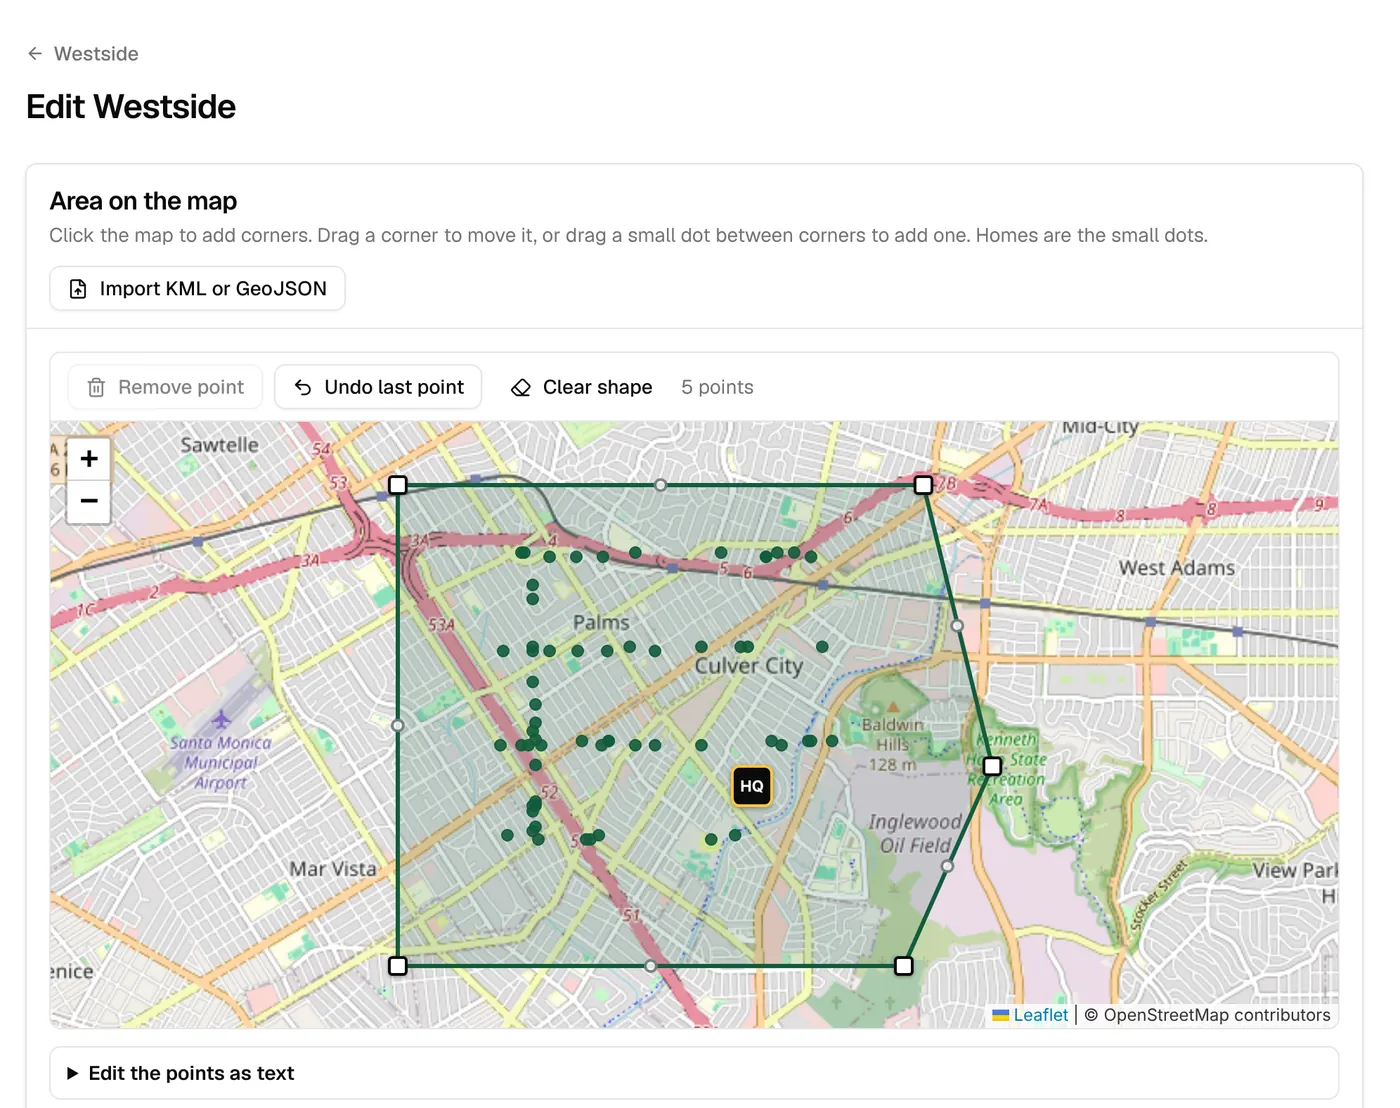The width and height of the screenshot is (1400, 1108).
Task: Select the bottom-right polygon corner handle
Action: pyautogui.click(x=904, y=966)
